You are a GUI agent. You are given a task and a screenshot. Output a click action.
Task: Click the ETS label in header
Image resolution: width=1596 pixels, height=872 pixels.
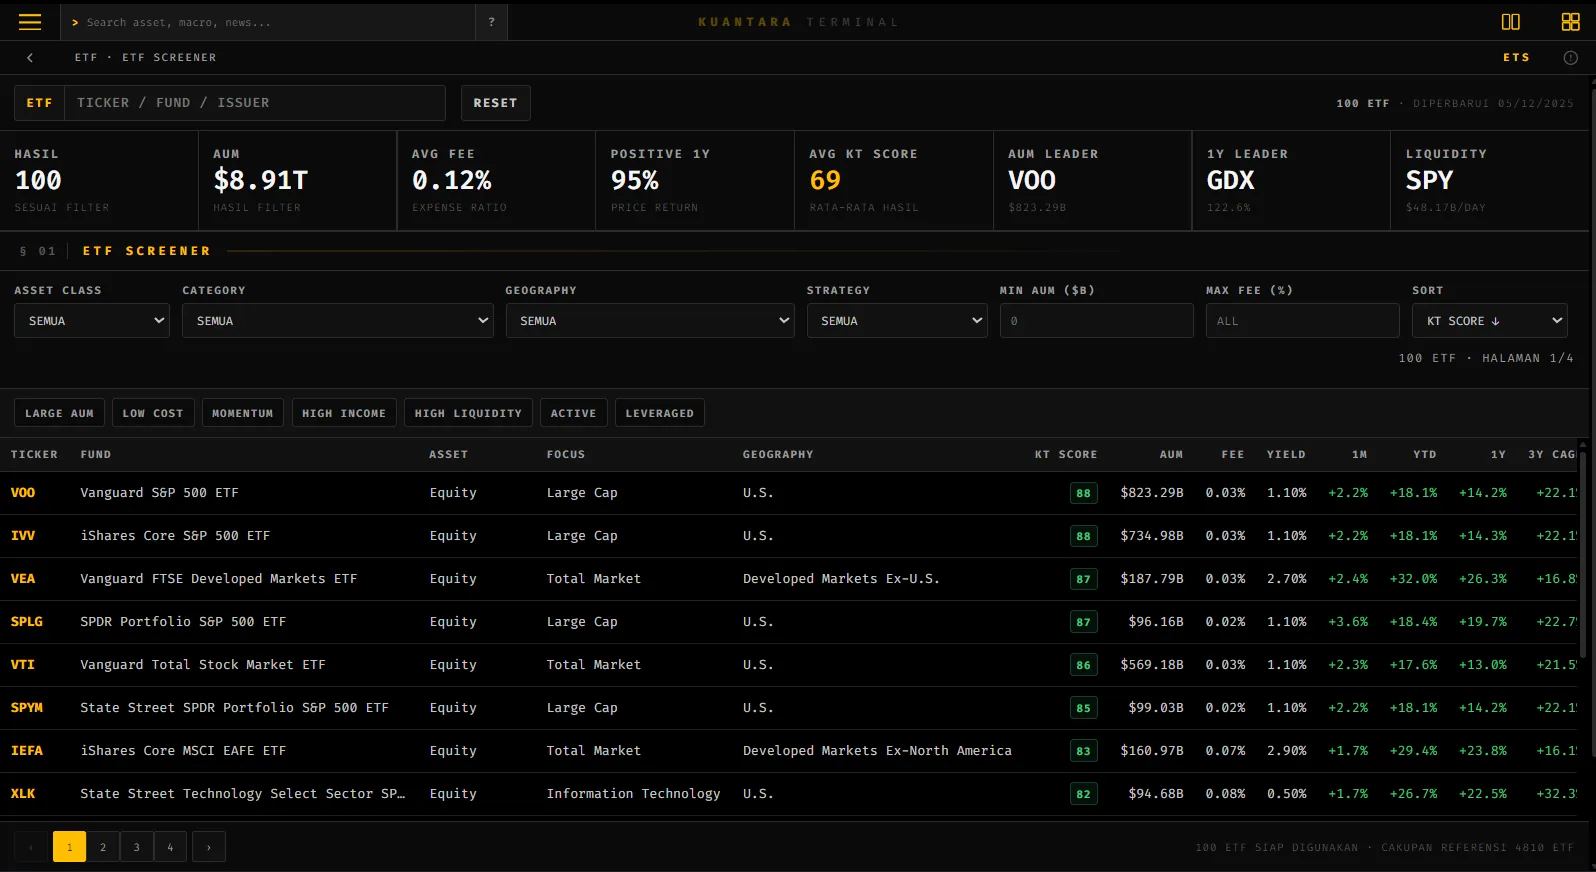[x=1516, y=58]
